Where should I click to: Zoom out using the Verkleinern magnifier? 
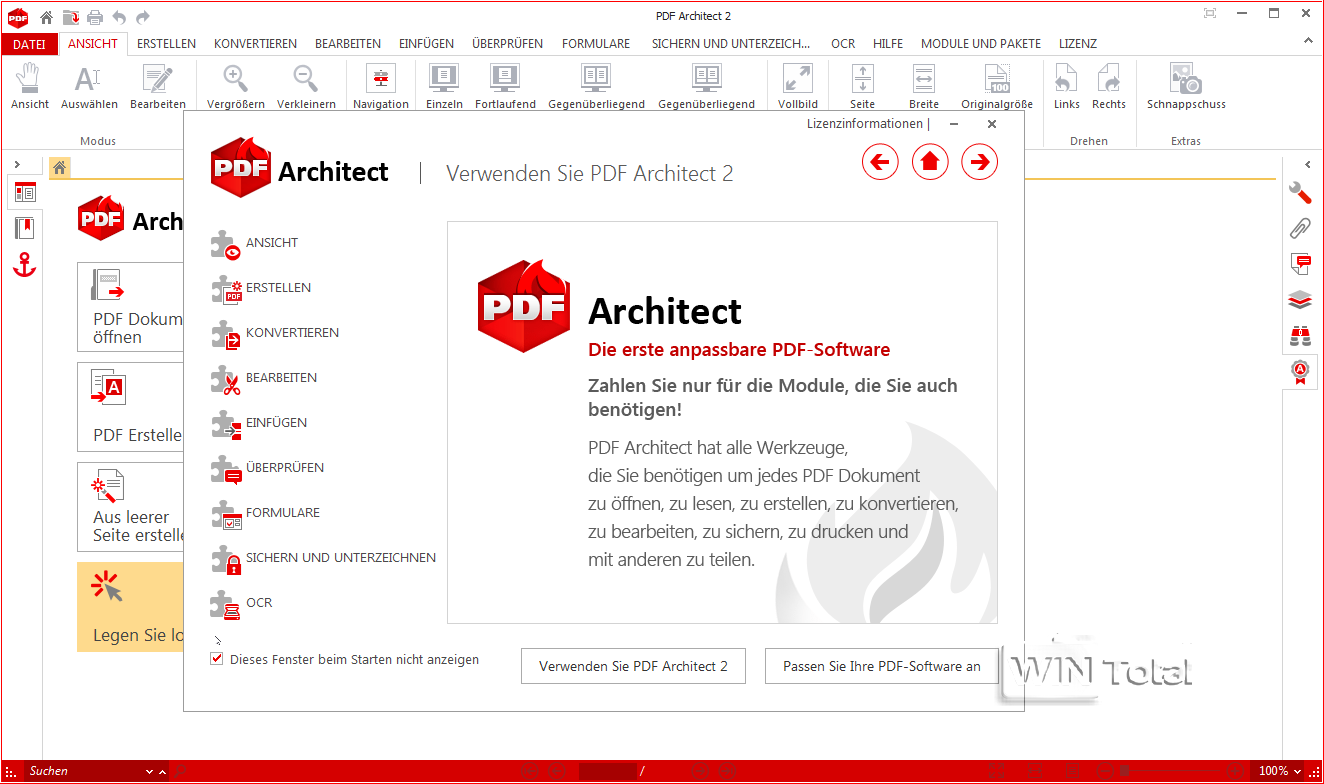coord(306,86)
